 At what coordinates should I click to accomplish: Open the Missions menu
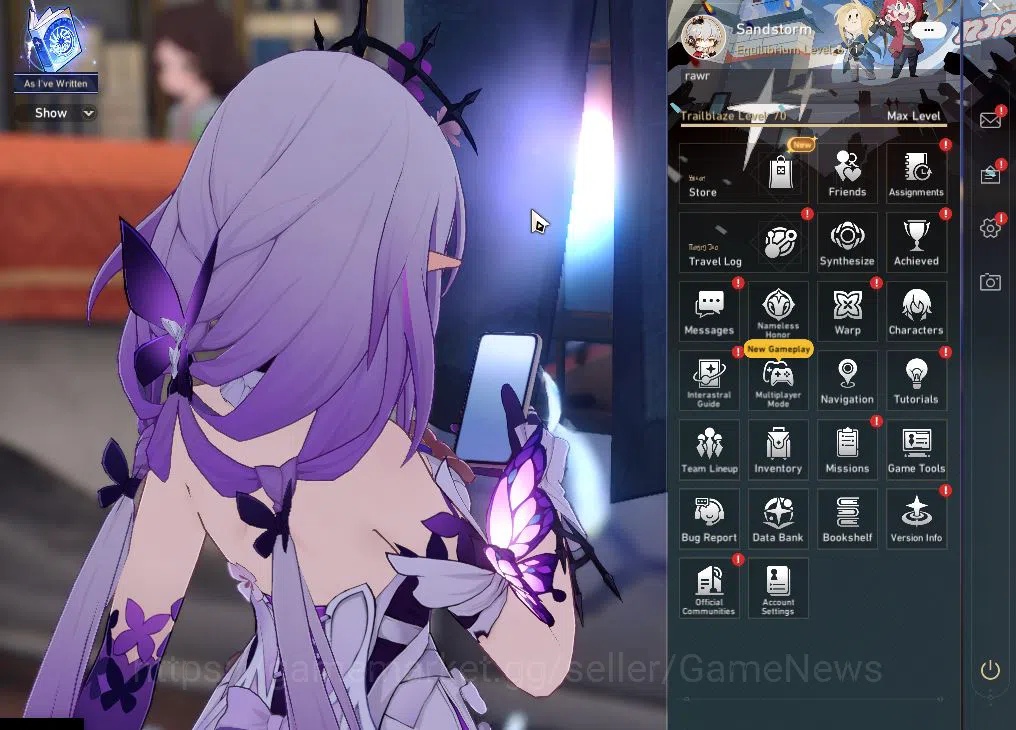pos(847,450)
